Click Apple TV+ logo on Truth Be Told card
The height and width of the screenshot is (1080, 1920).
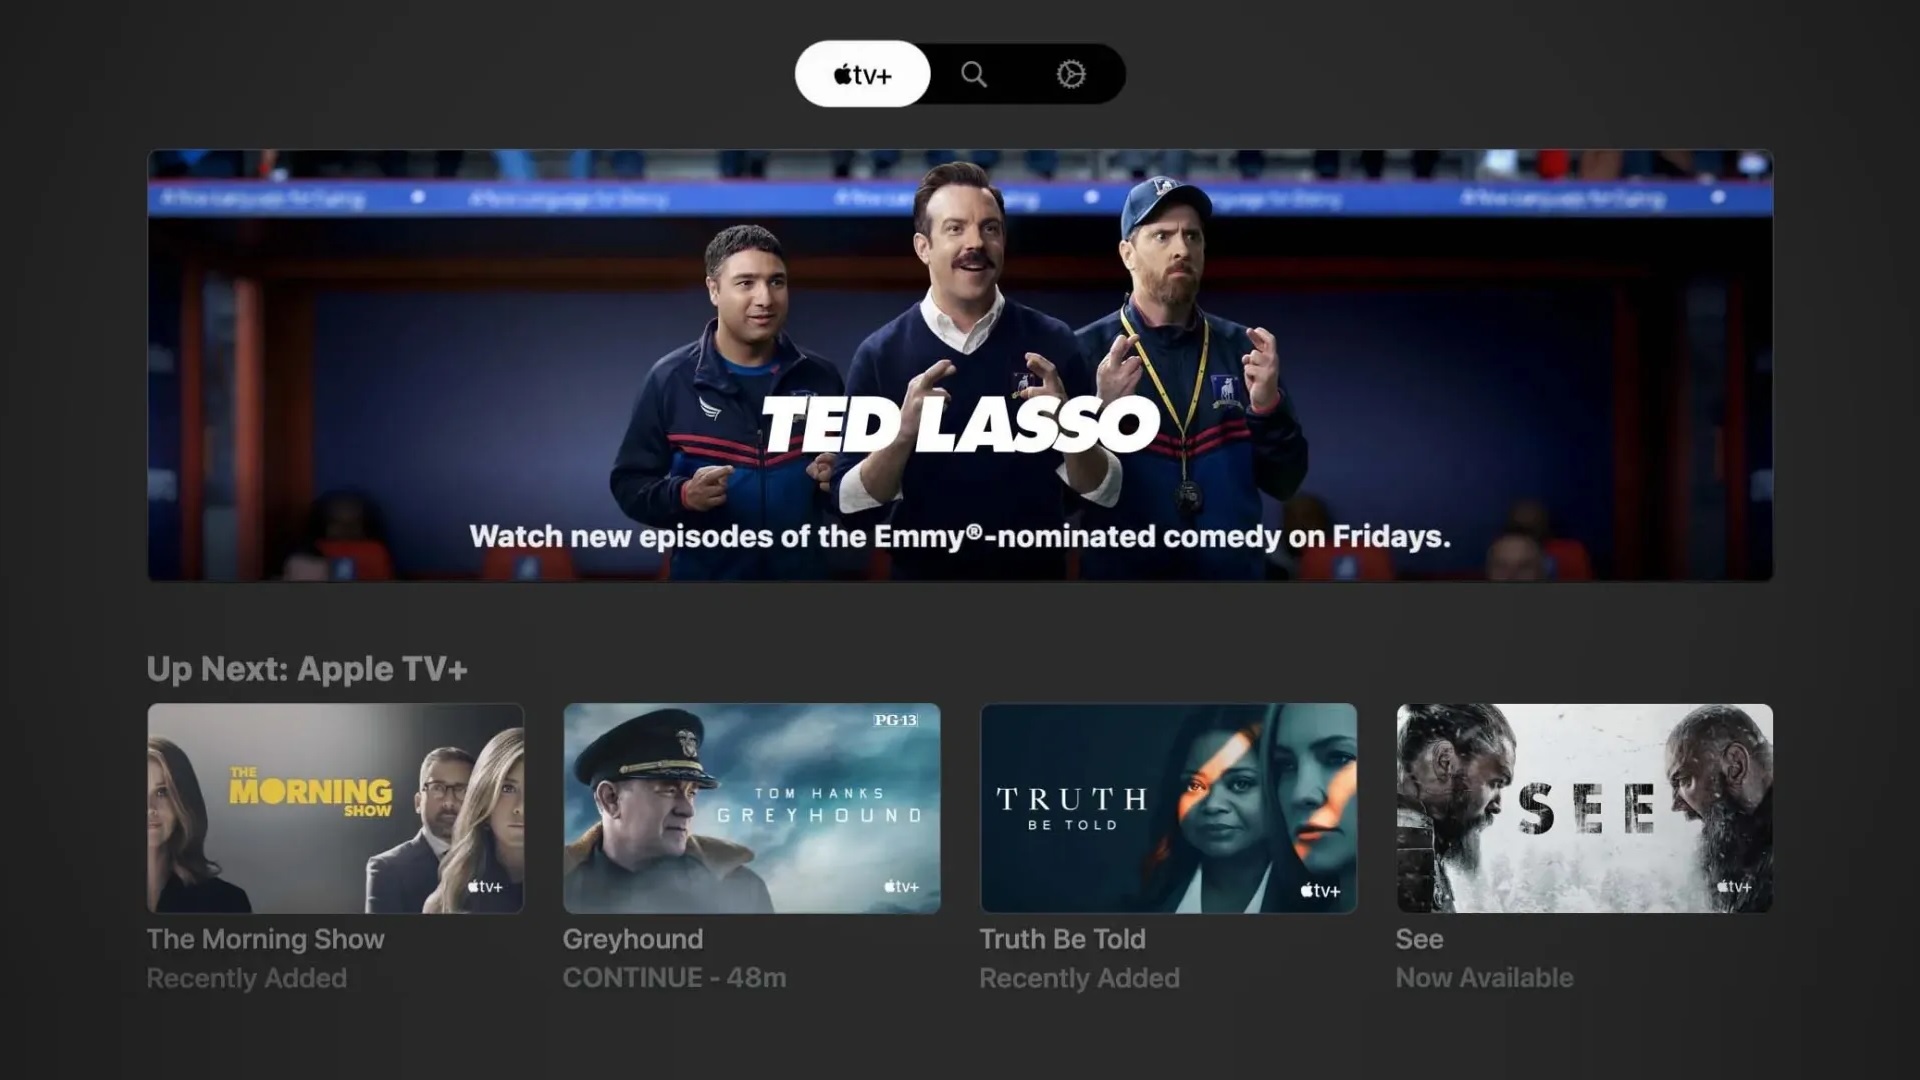point(1320,890)
